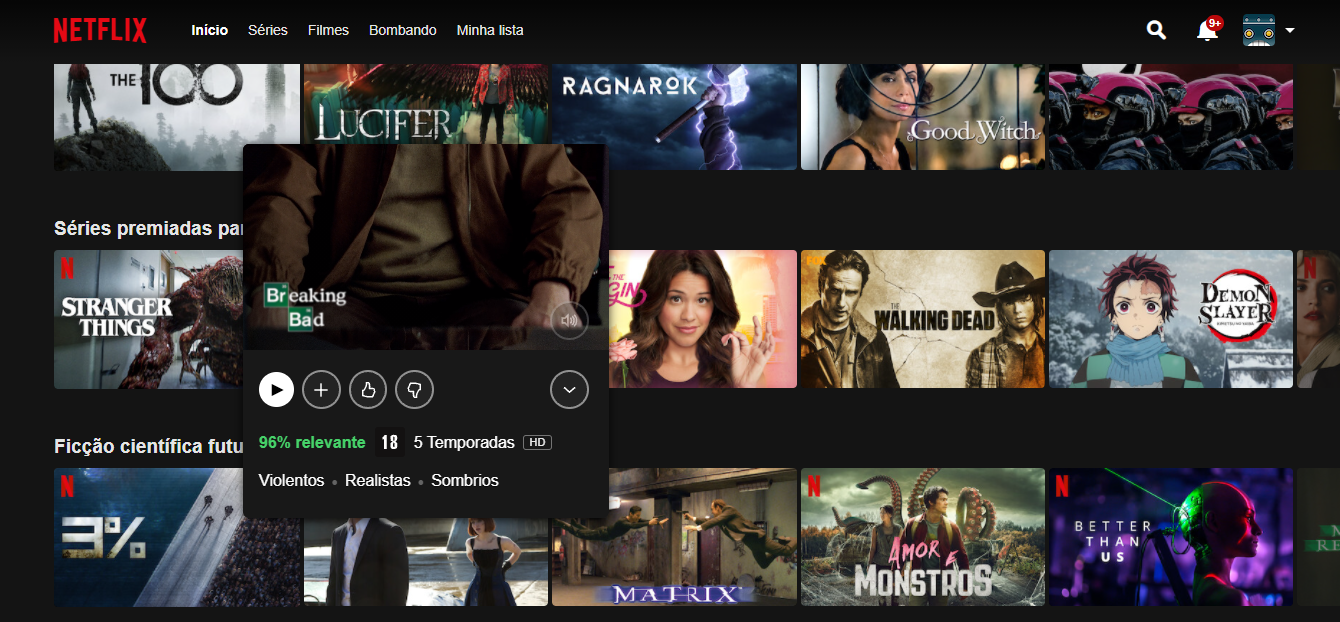The image size is (1340, 622).
Task: Open the thumbnail of man and woman in black dress
Action: (x=426, y=562)
